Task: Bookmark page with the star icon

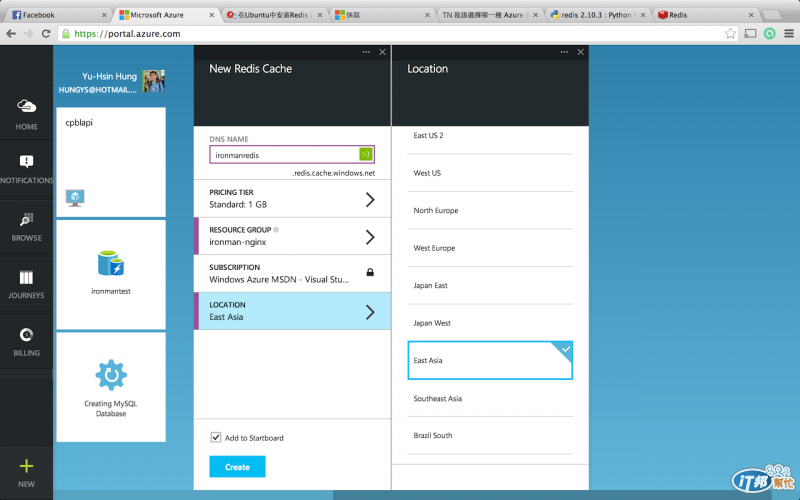Action: point(731,34)
